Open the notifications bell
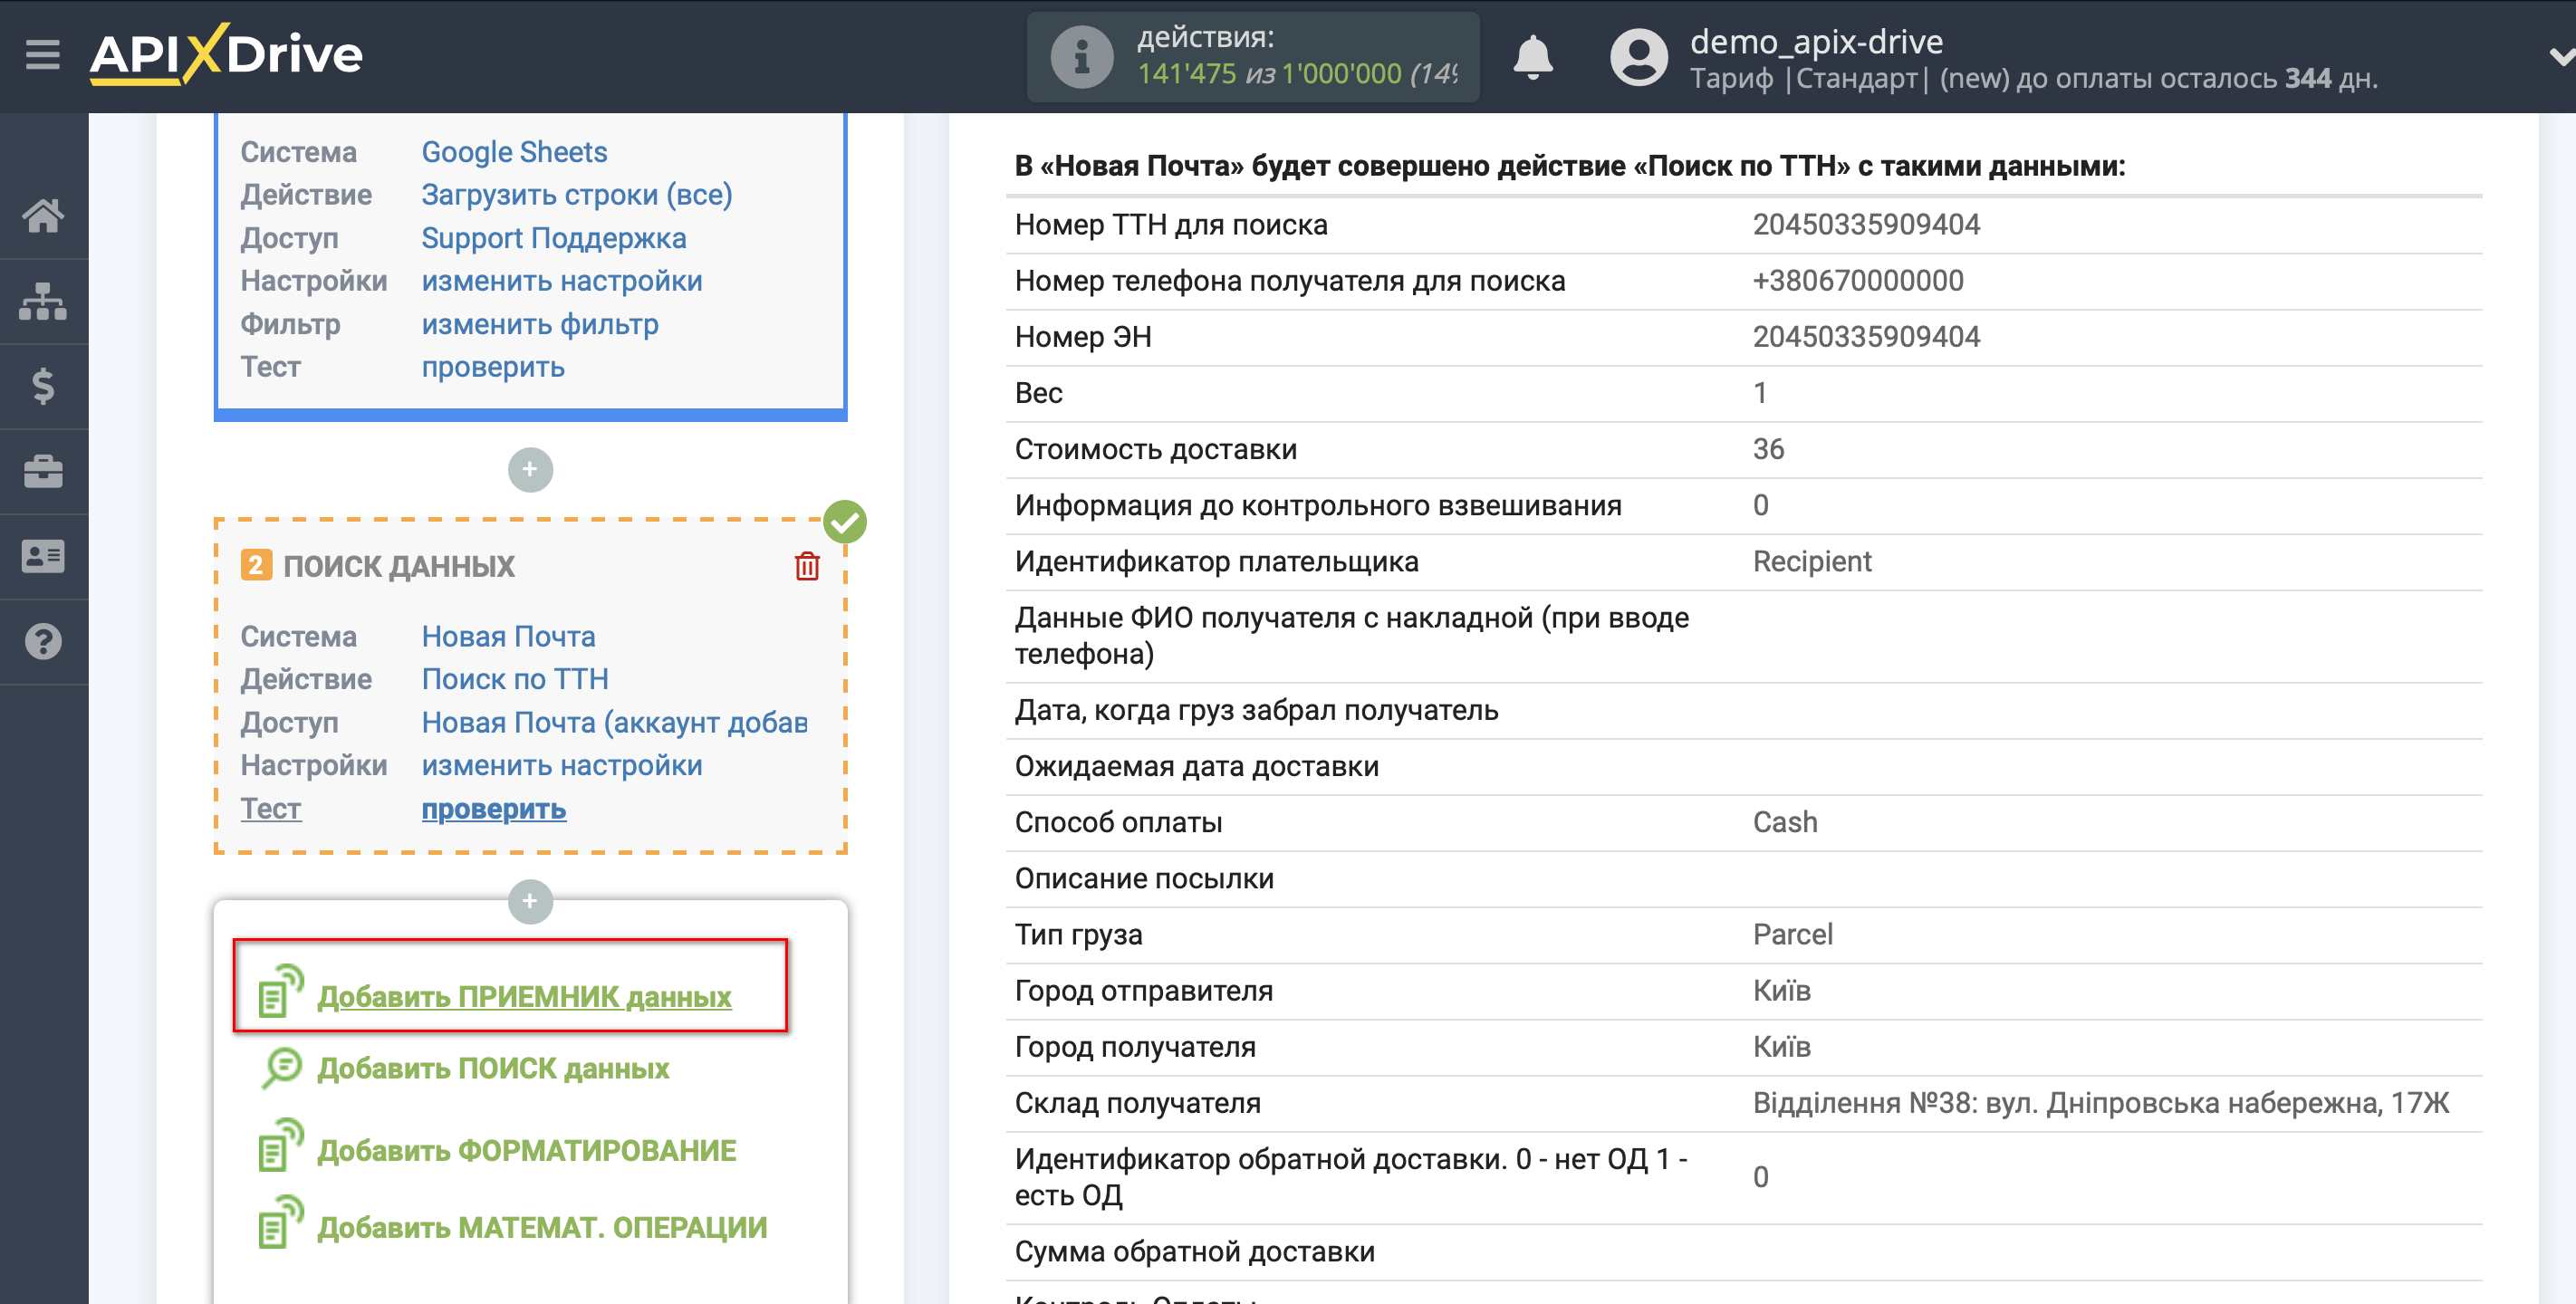This screenshot has width=2576, height=1304. (1532, 57)
